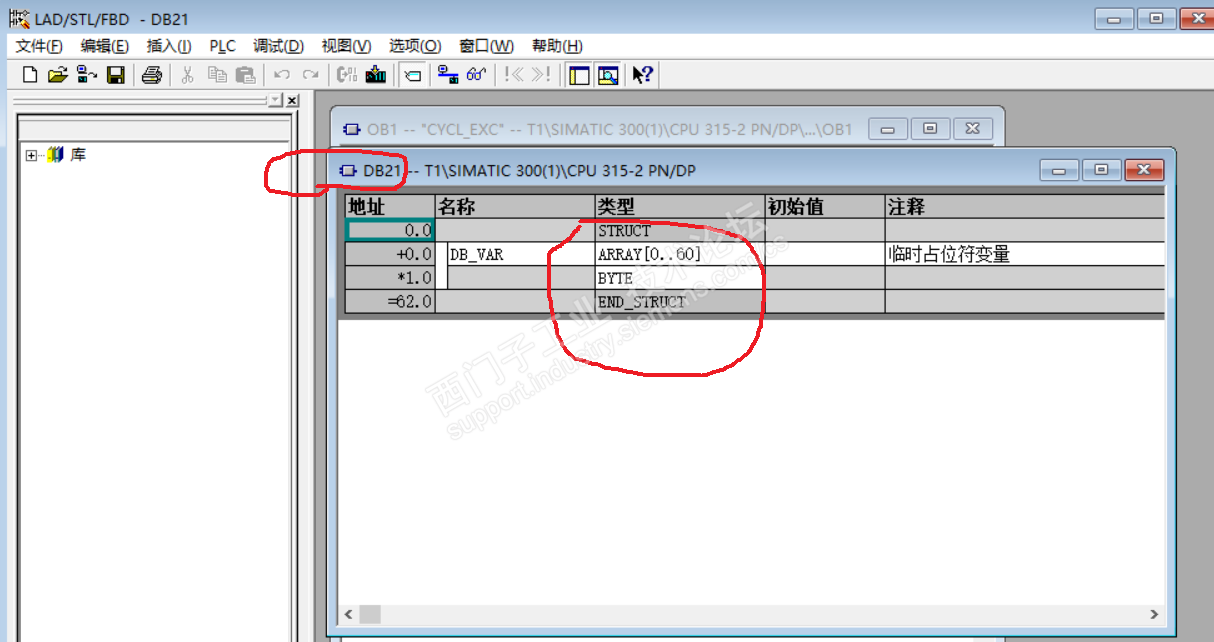1214x642 pixels.
Task: Toggle the Overviews pane icon
Action: click(x=578, y=75)
